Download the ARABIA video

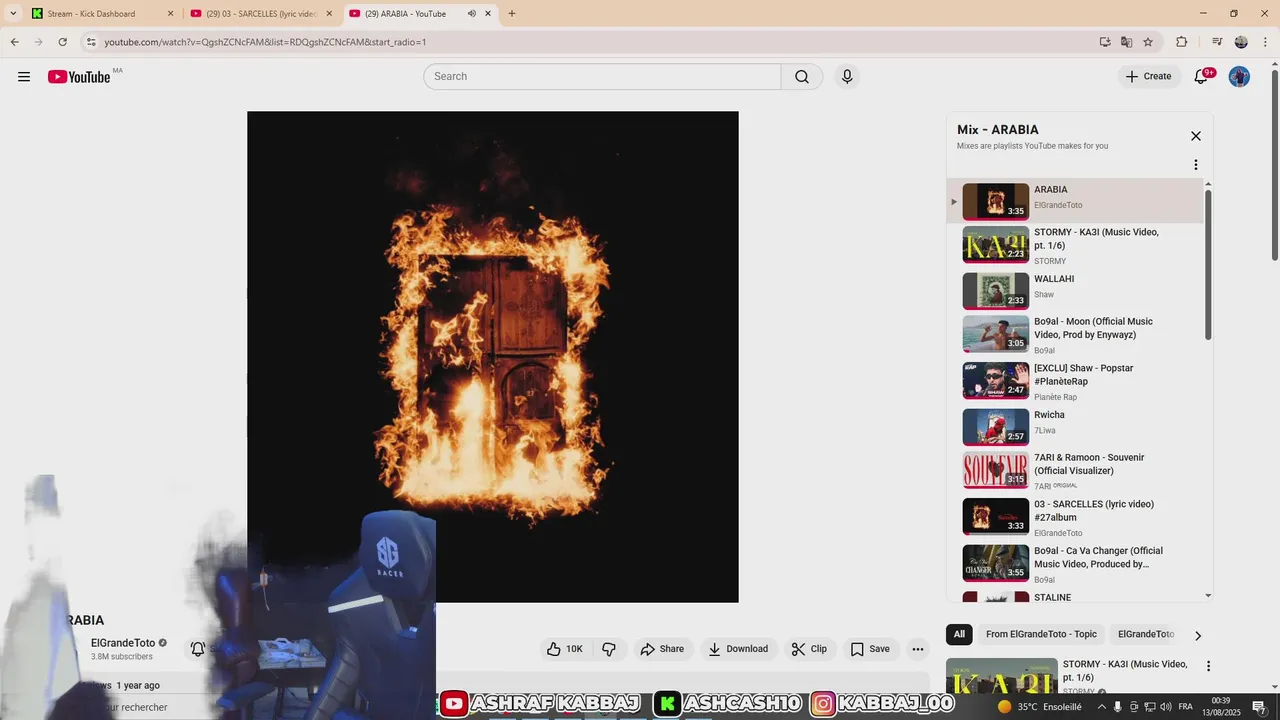[x=738, y=649]
